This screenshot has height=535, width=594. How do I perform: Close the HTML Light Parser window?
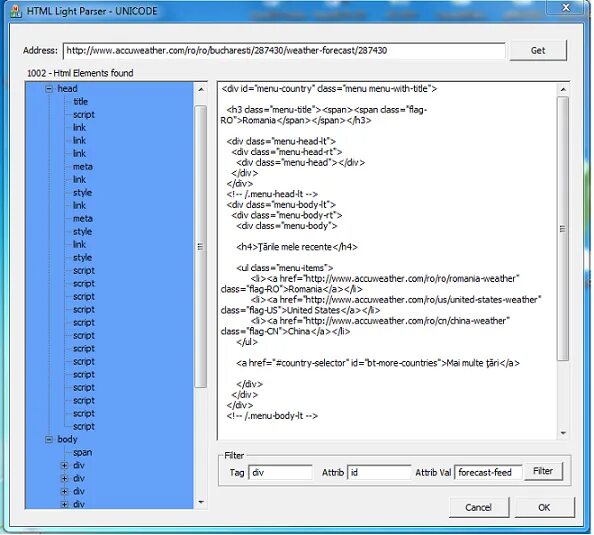[x=566, y=7]
